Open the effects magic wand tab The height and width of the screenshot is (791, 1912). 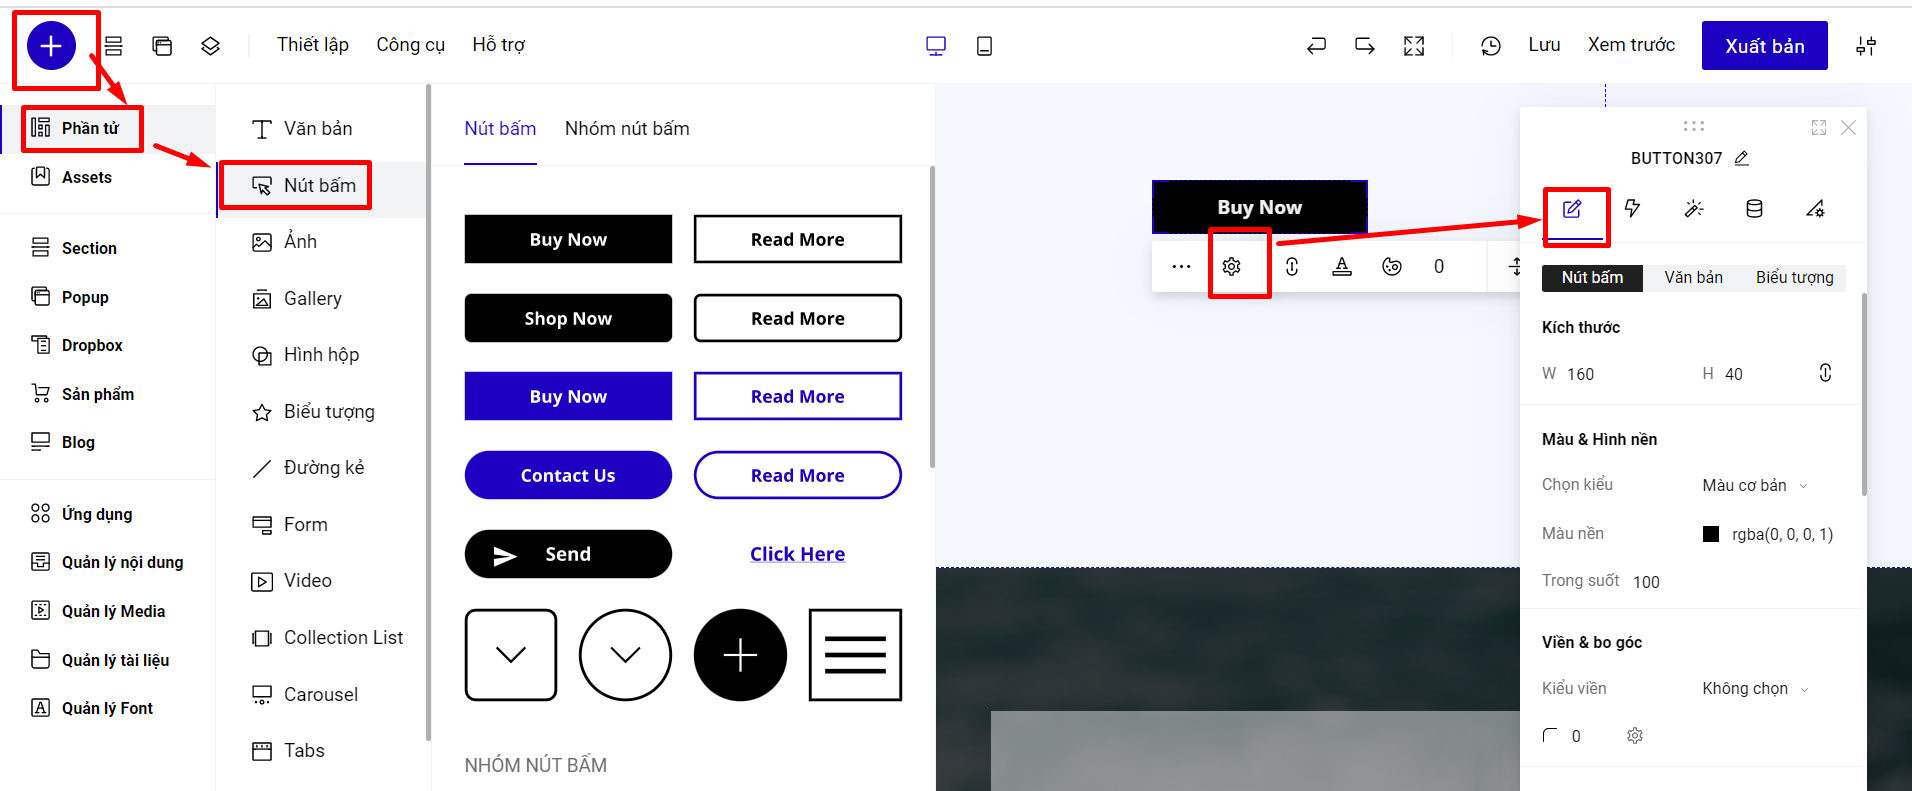click(x=1693, y=208)
